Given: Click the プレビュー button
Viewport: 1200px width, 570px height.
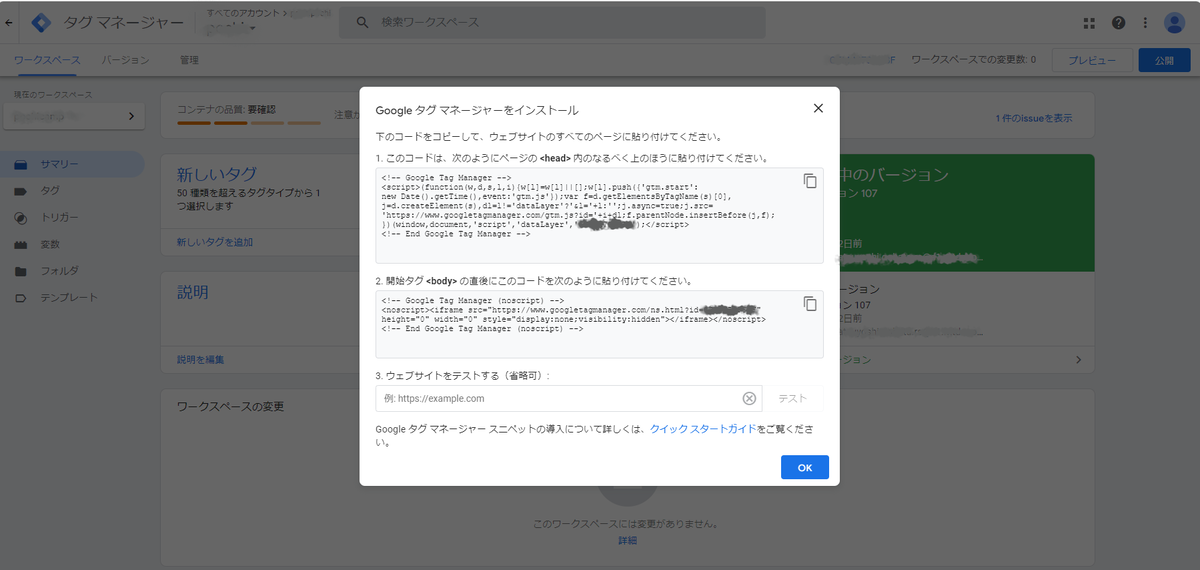Looking at the screenshot, I should 1092,60.
